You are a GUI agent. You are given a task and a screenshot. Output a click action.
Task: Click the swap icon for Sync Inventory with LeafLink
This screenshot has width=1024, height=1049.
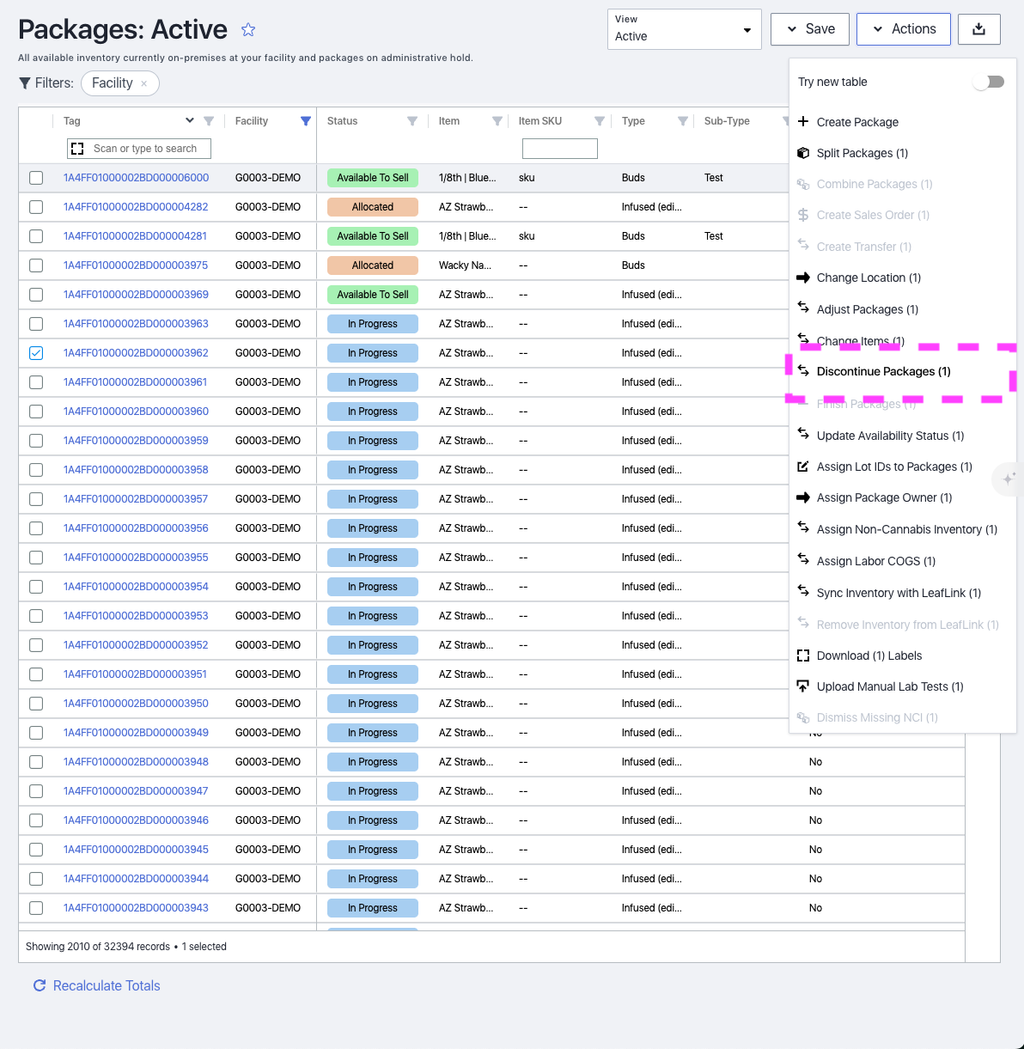[803, 590]
